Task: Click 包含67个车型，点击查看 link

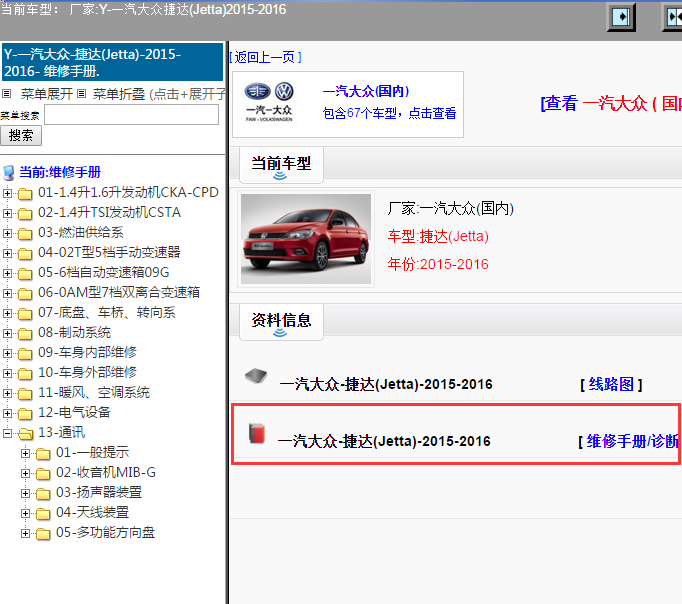Action: pos(389,113)
